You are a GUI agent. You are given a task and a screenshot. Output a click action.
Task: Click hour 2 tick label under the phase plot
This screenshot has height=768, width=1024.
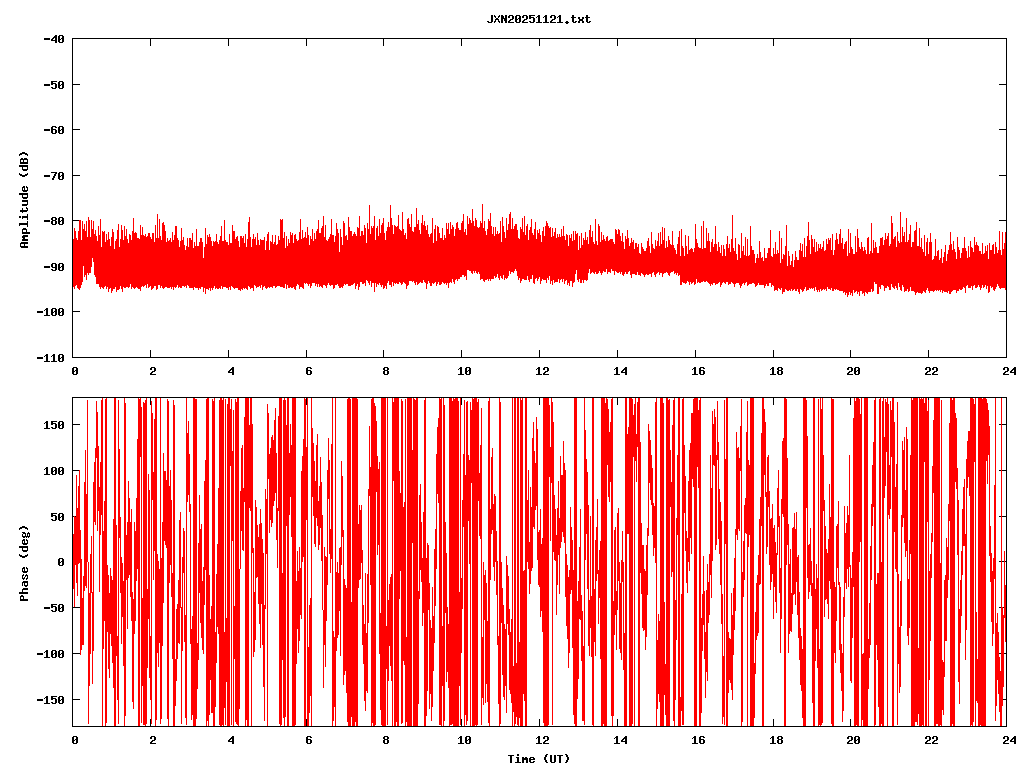pyautogui.click(x=152, y=740)
